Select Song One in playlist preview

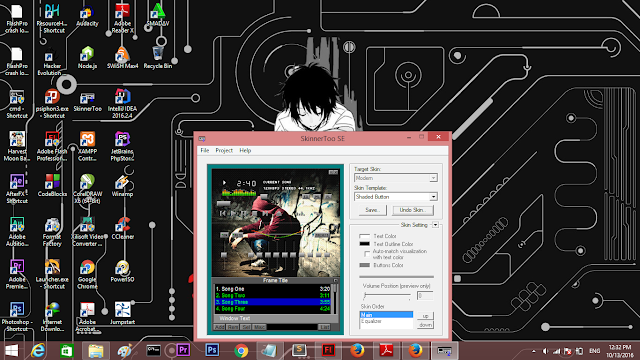(273, 289)
